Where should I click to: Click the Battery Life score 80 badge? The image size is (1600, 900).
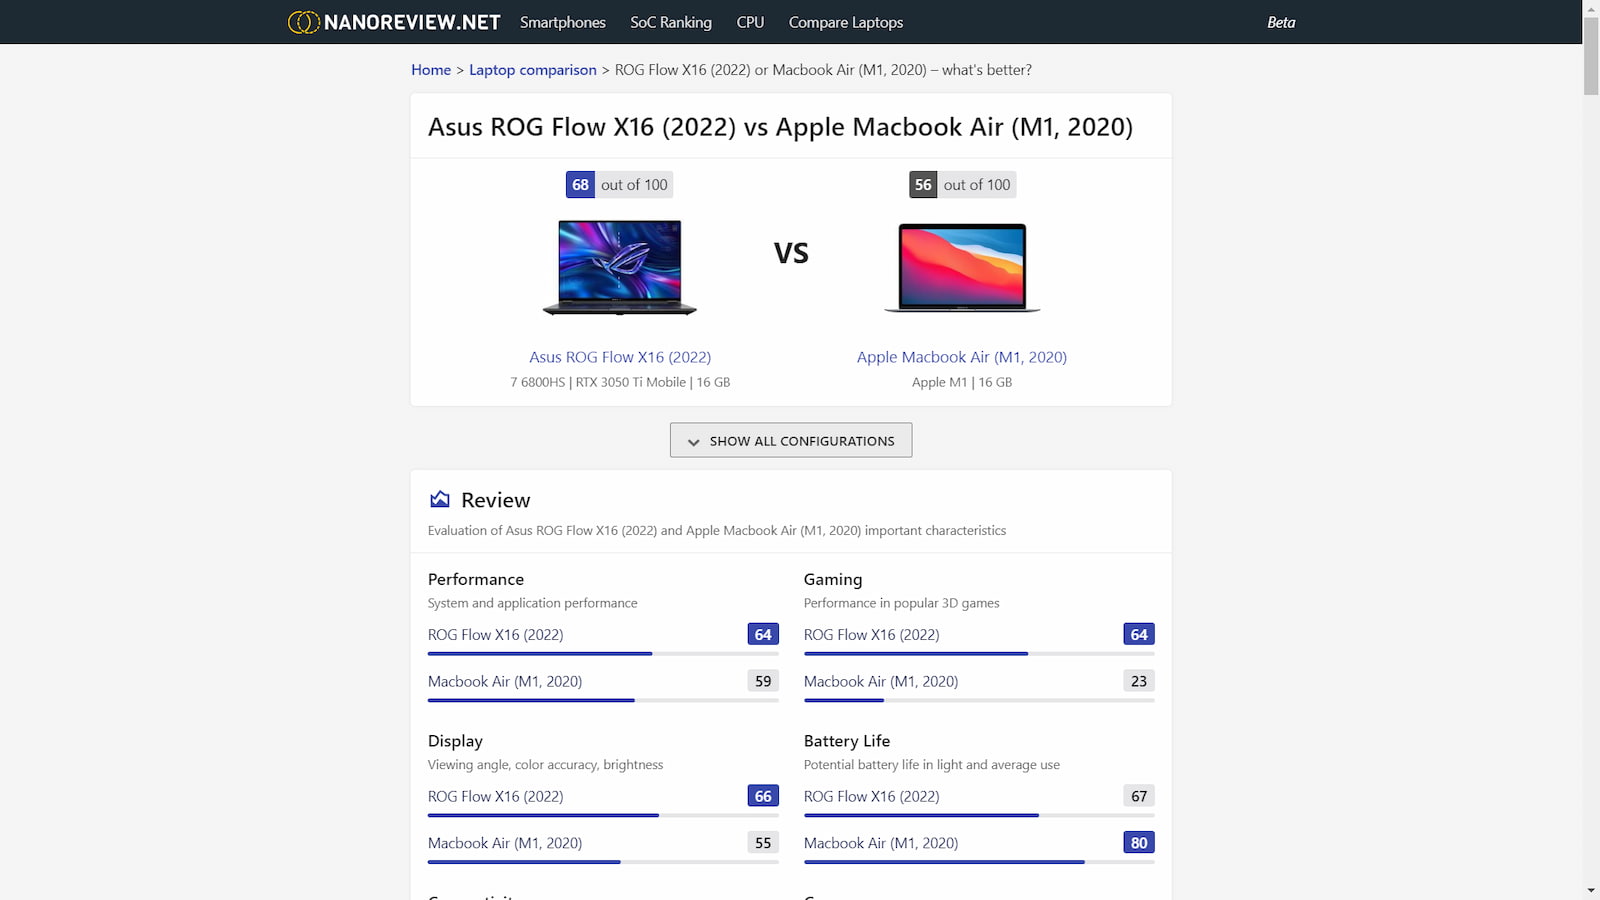[1139, 843]
